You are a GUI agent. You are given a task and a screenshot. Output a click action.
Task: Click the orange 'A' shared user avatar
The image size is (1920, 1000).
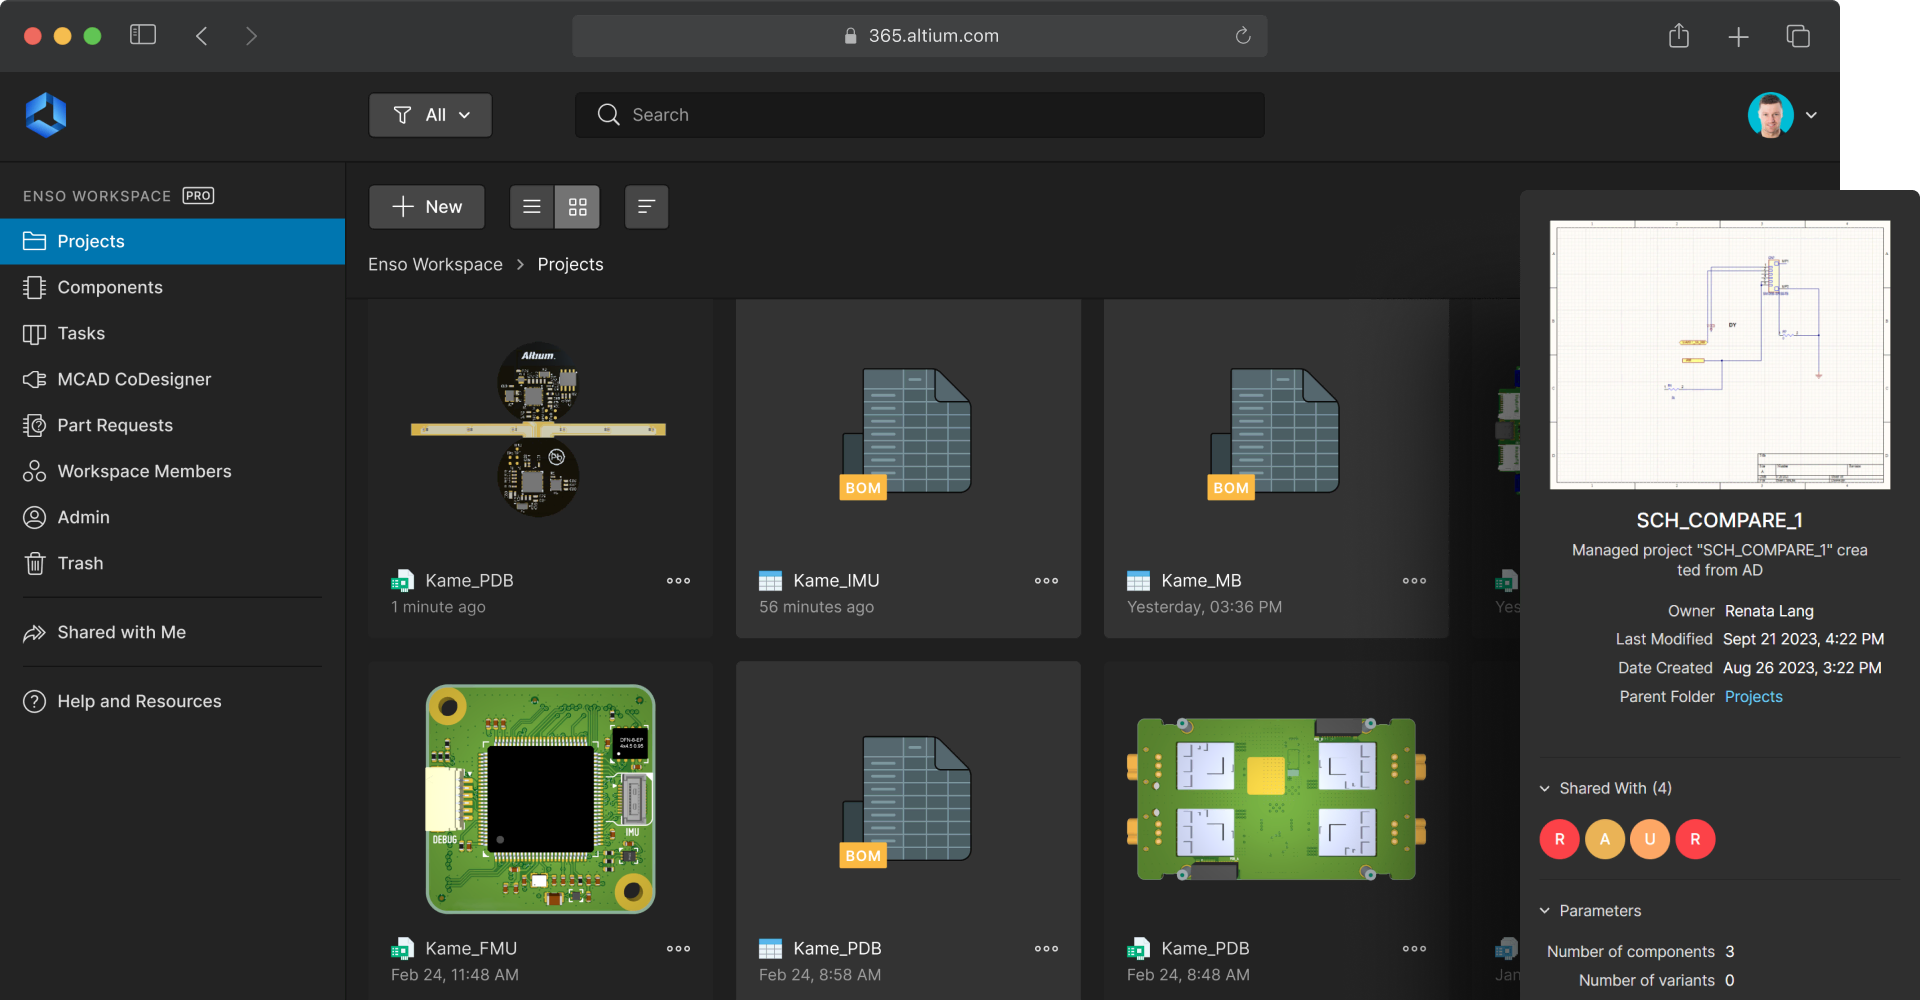tap(1604, 839)
